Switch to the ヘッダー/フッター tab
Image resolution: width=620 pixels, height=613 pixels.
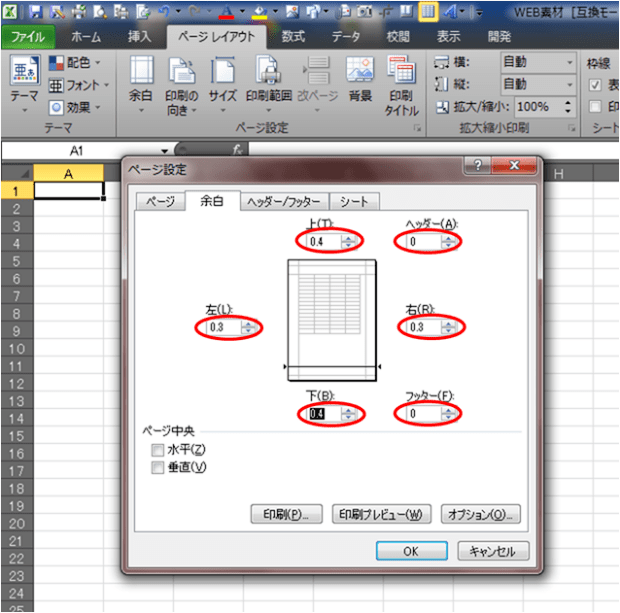point(284,202)
